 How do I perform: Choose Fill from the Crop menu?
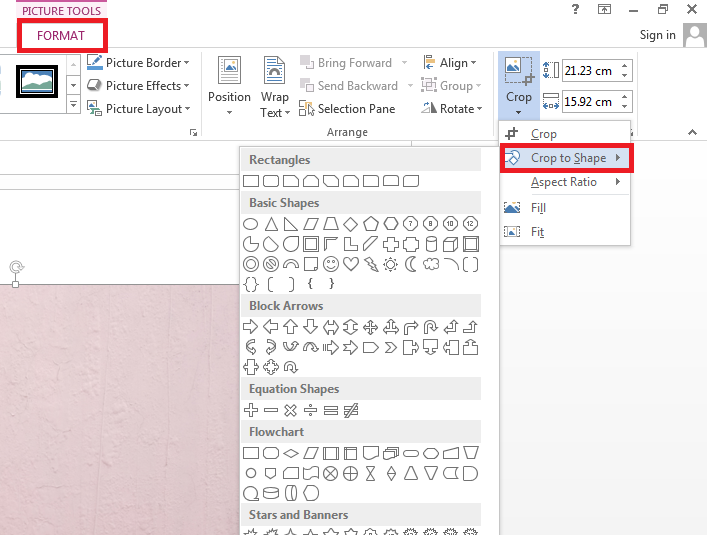pyautogui.click(x=539, y=208)
